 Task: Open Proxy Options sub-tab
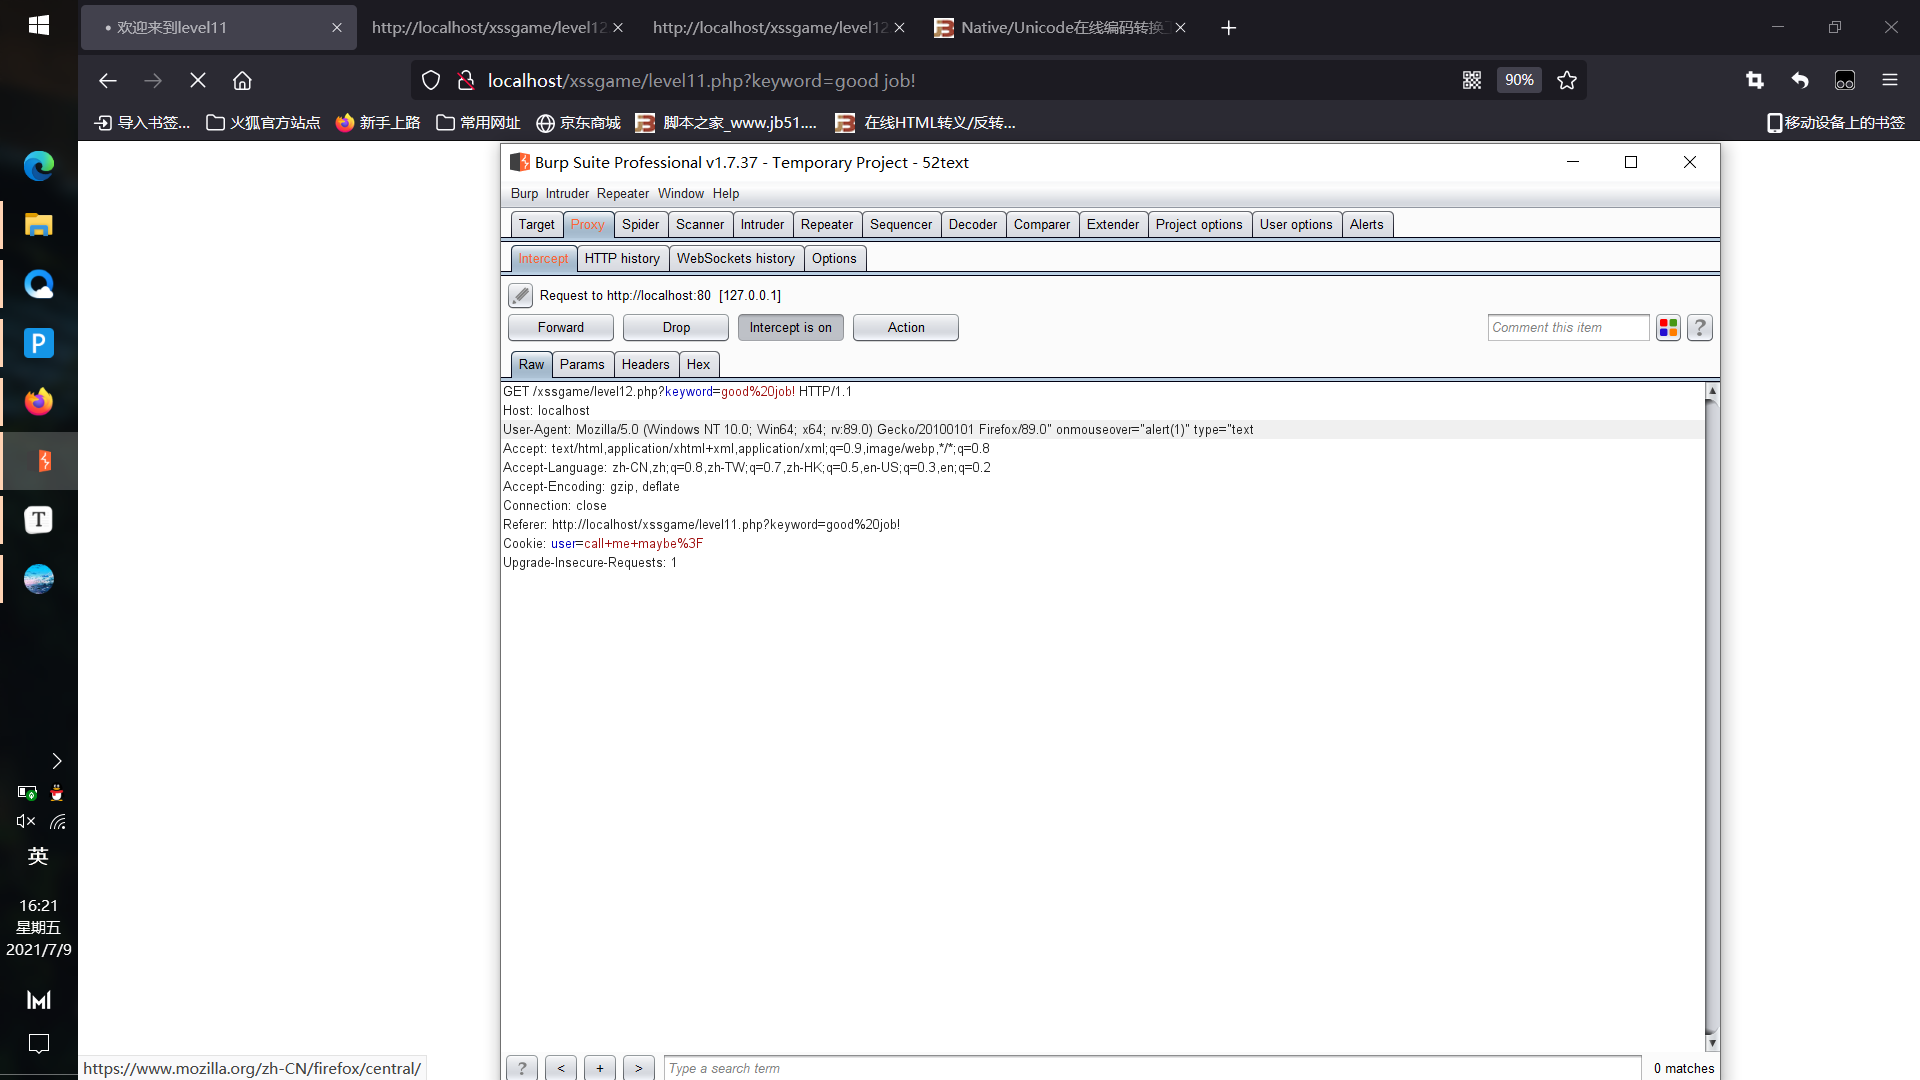pyautogui.click(x=834, y=258)
